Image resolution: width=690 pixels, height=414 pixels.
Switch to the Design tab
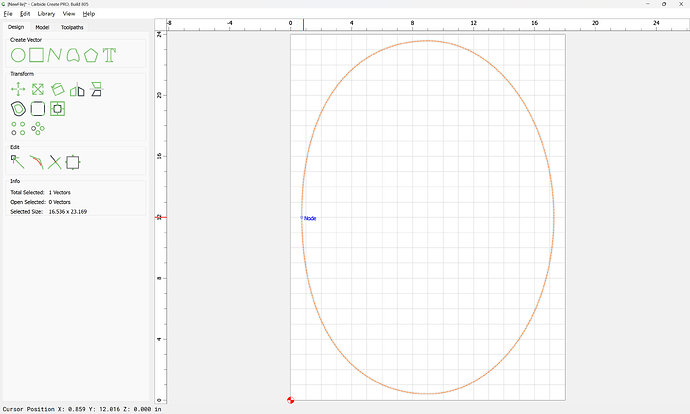pos(16,27)
